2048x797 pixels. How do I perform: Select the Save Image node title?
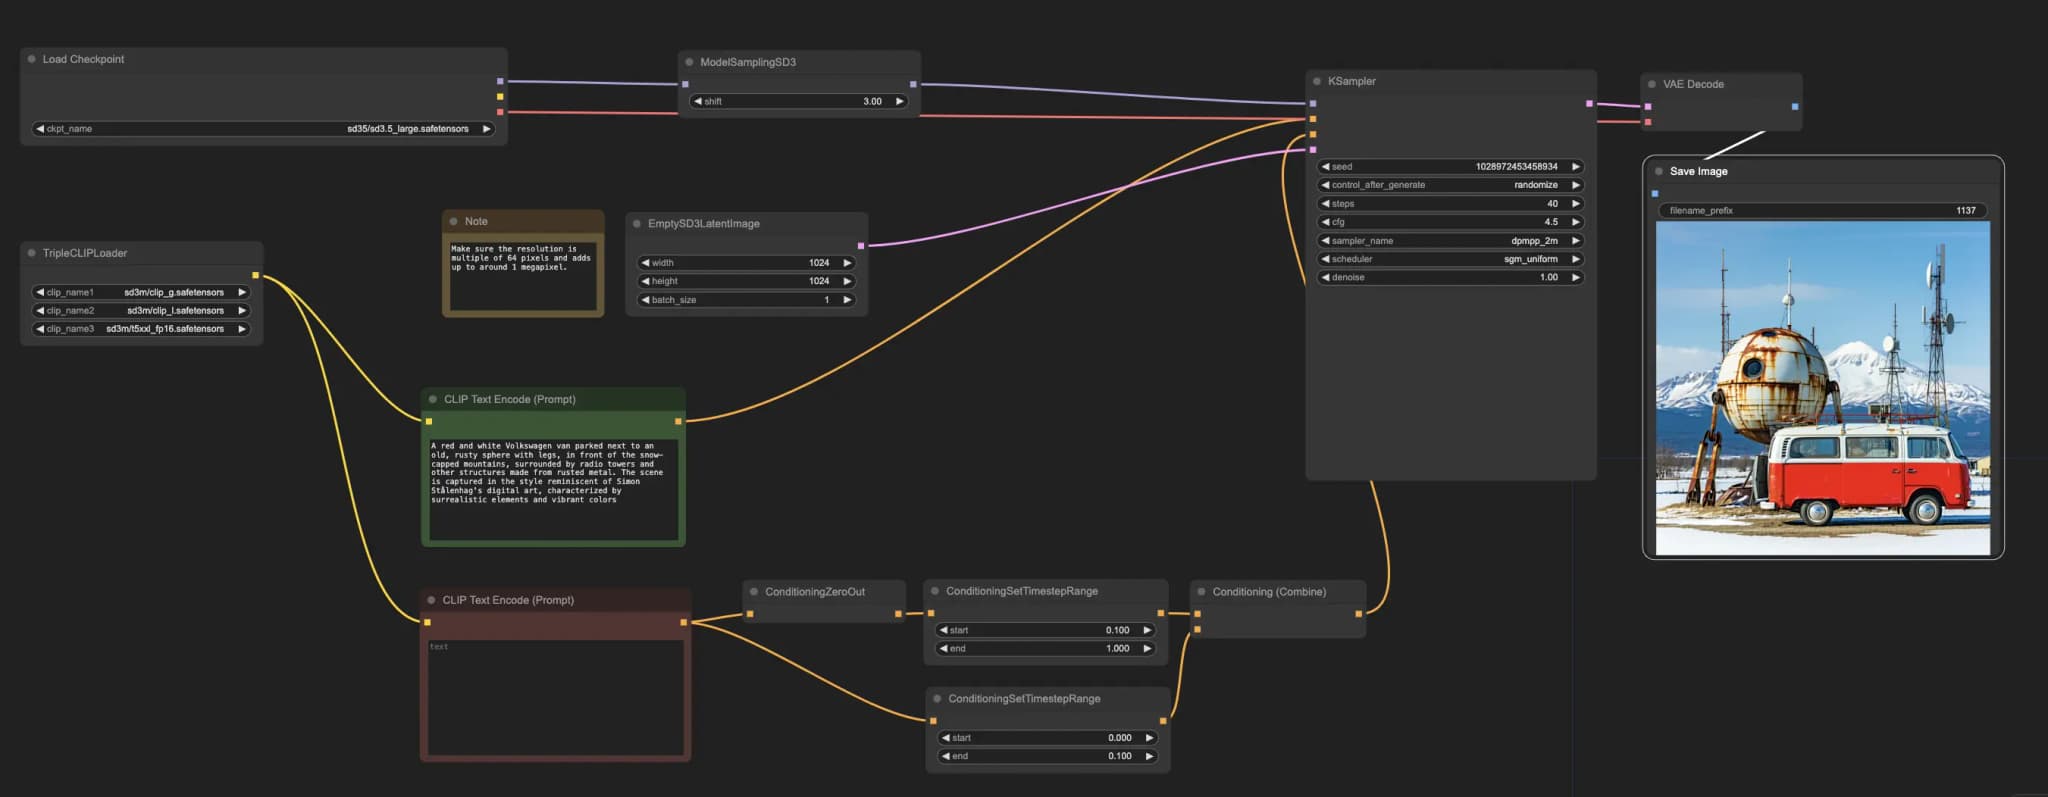pos(1698,171)
